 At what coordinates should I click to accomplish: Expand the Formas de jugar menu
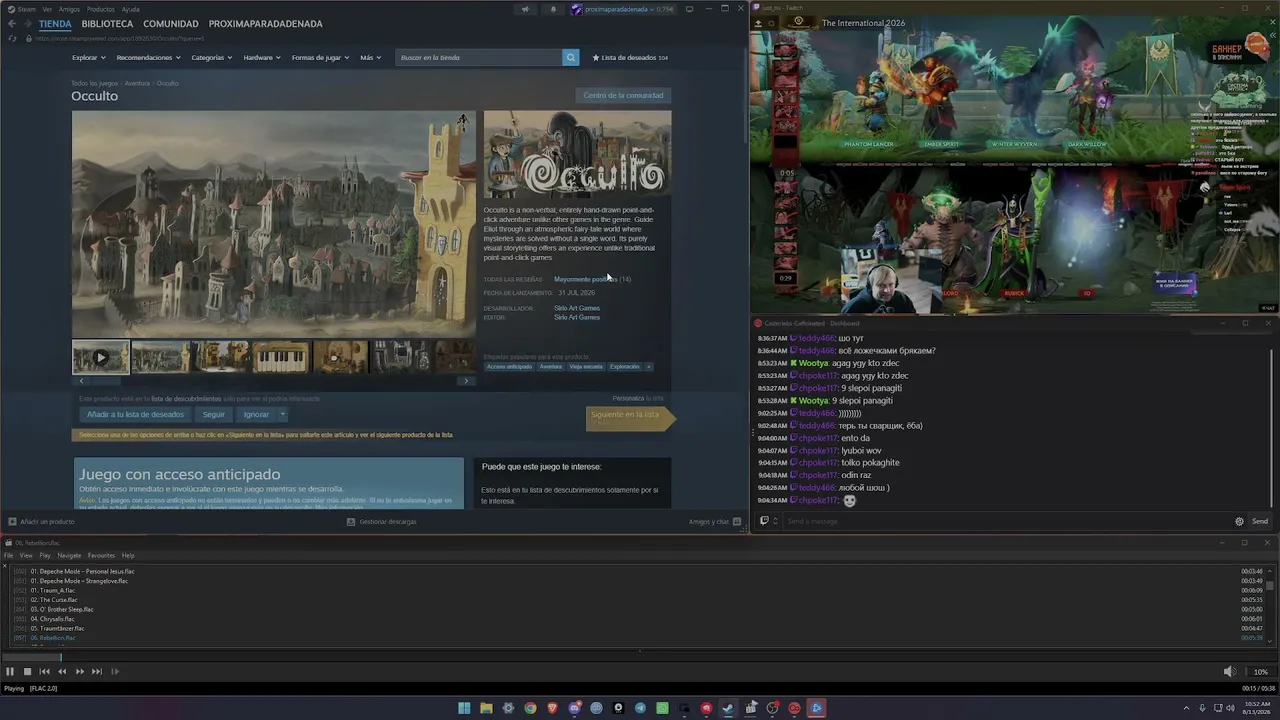coord(320,58)
